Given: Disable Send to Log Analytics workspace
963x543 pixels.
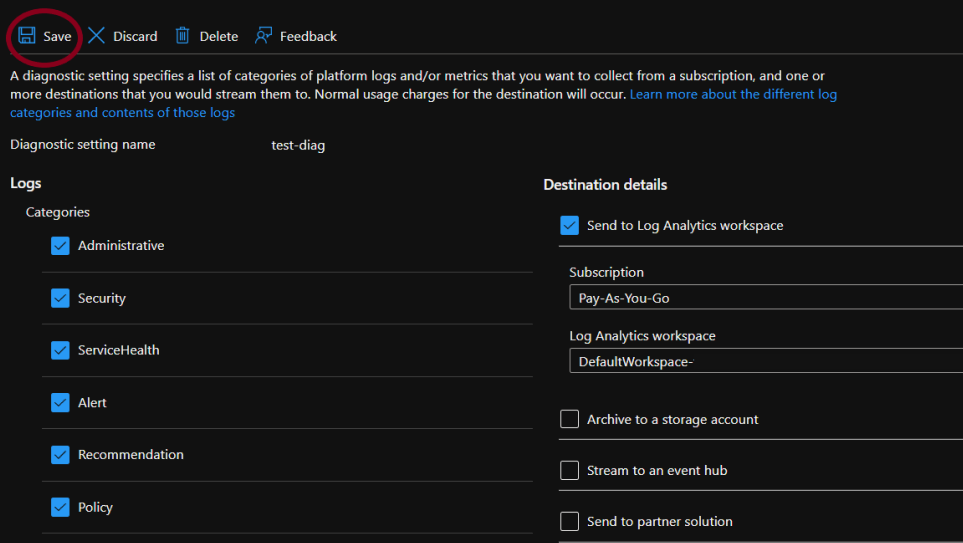Looking at the screenshot, I should point(570,226).
